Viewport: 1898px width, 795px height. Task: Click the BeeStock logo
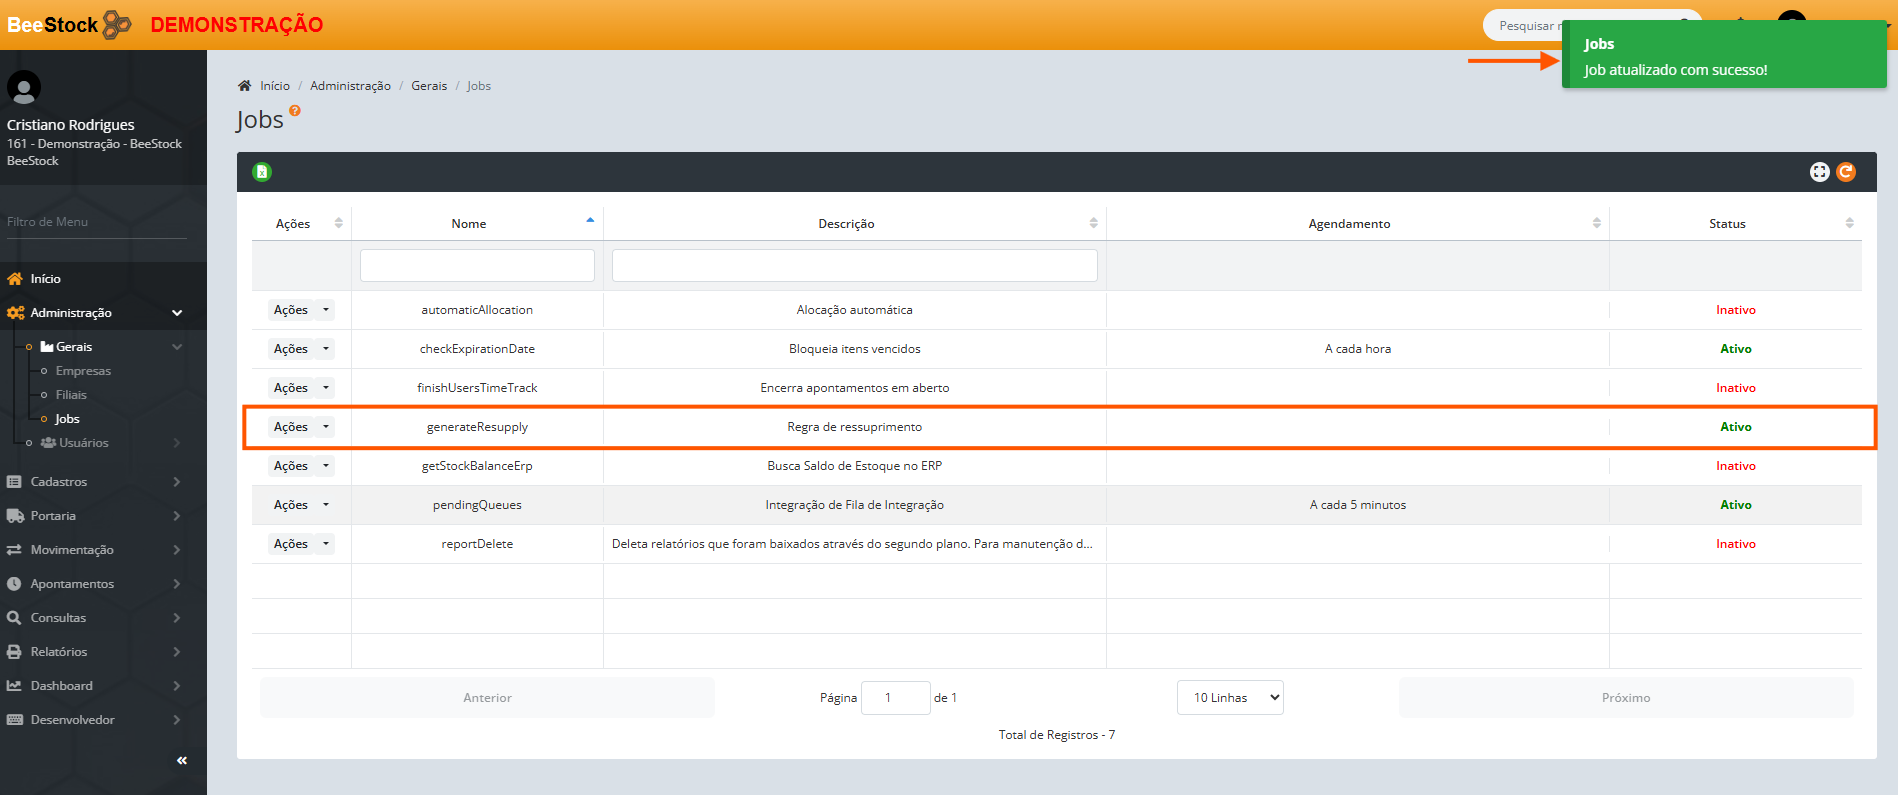[68, 25]
